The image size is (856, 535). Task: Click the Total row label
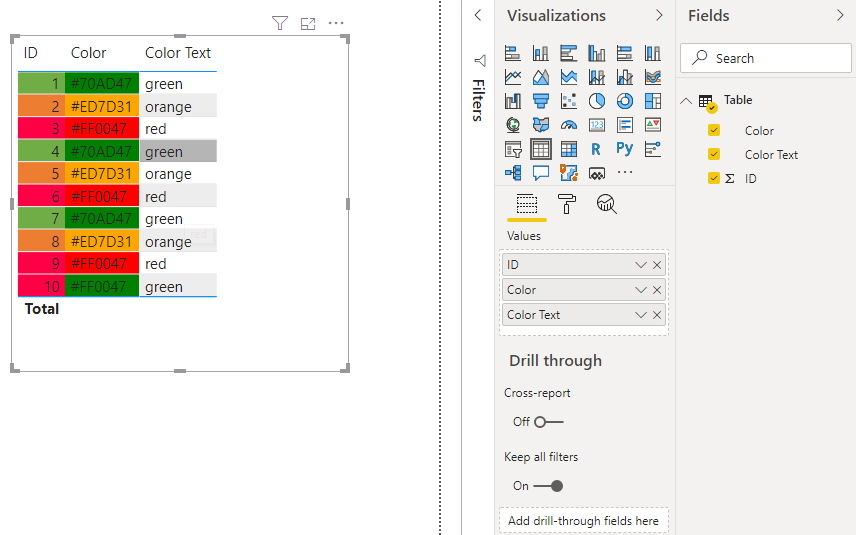(41, 309)
